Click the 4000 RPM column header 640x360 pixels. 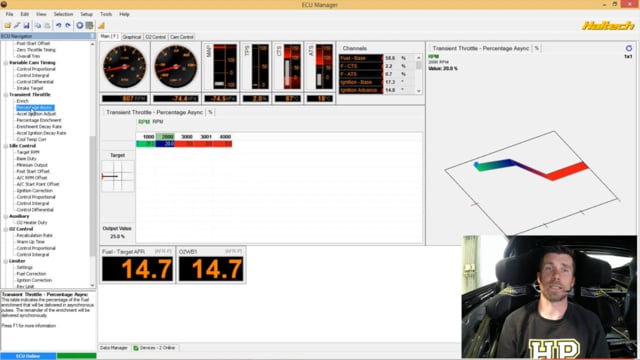click(225, 137)
